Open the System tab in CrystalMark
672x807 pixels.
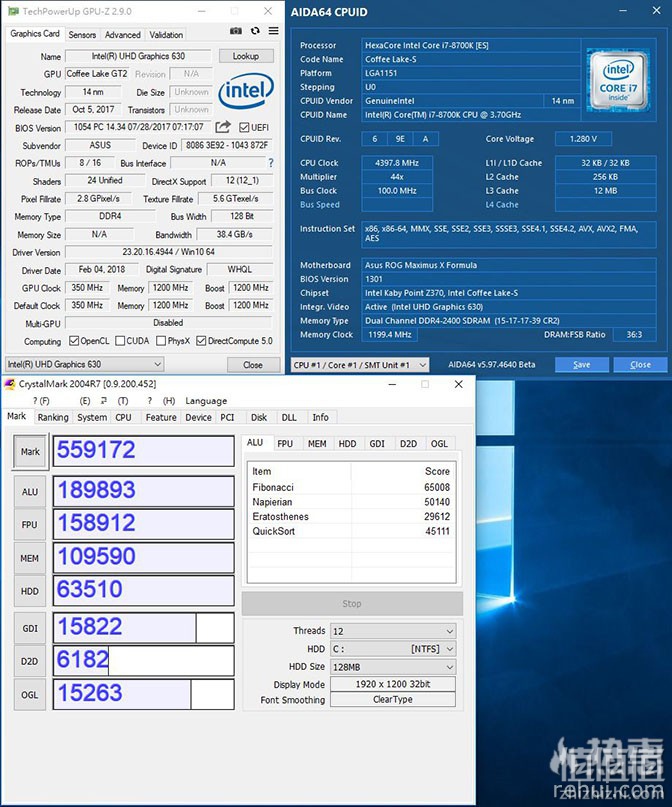coord(92,417)
